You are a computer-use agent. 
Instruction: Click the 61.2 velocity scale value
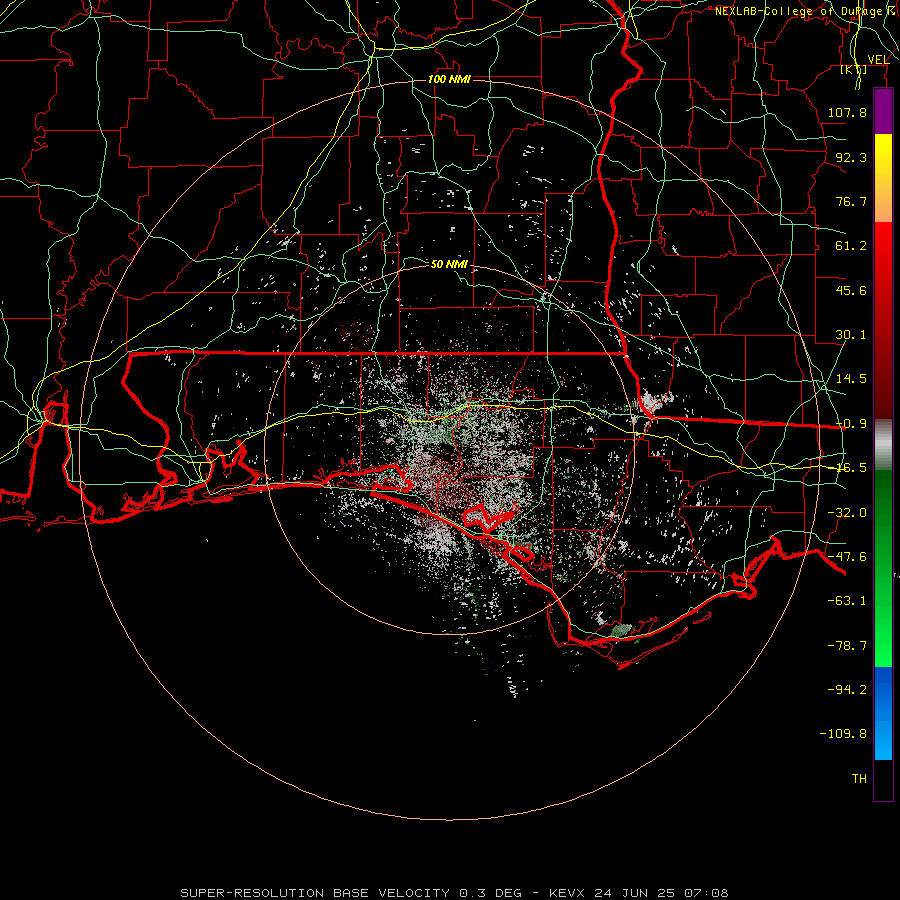click(851, 246)
